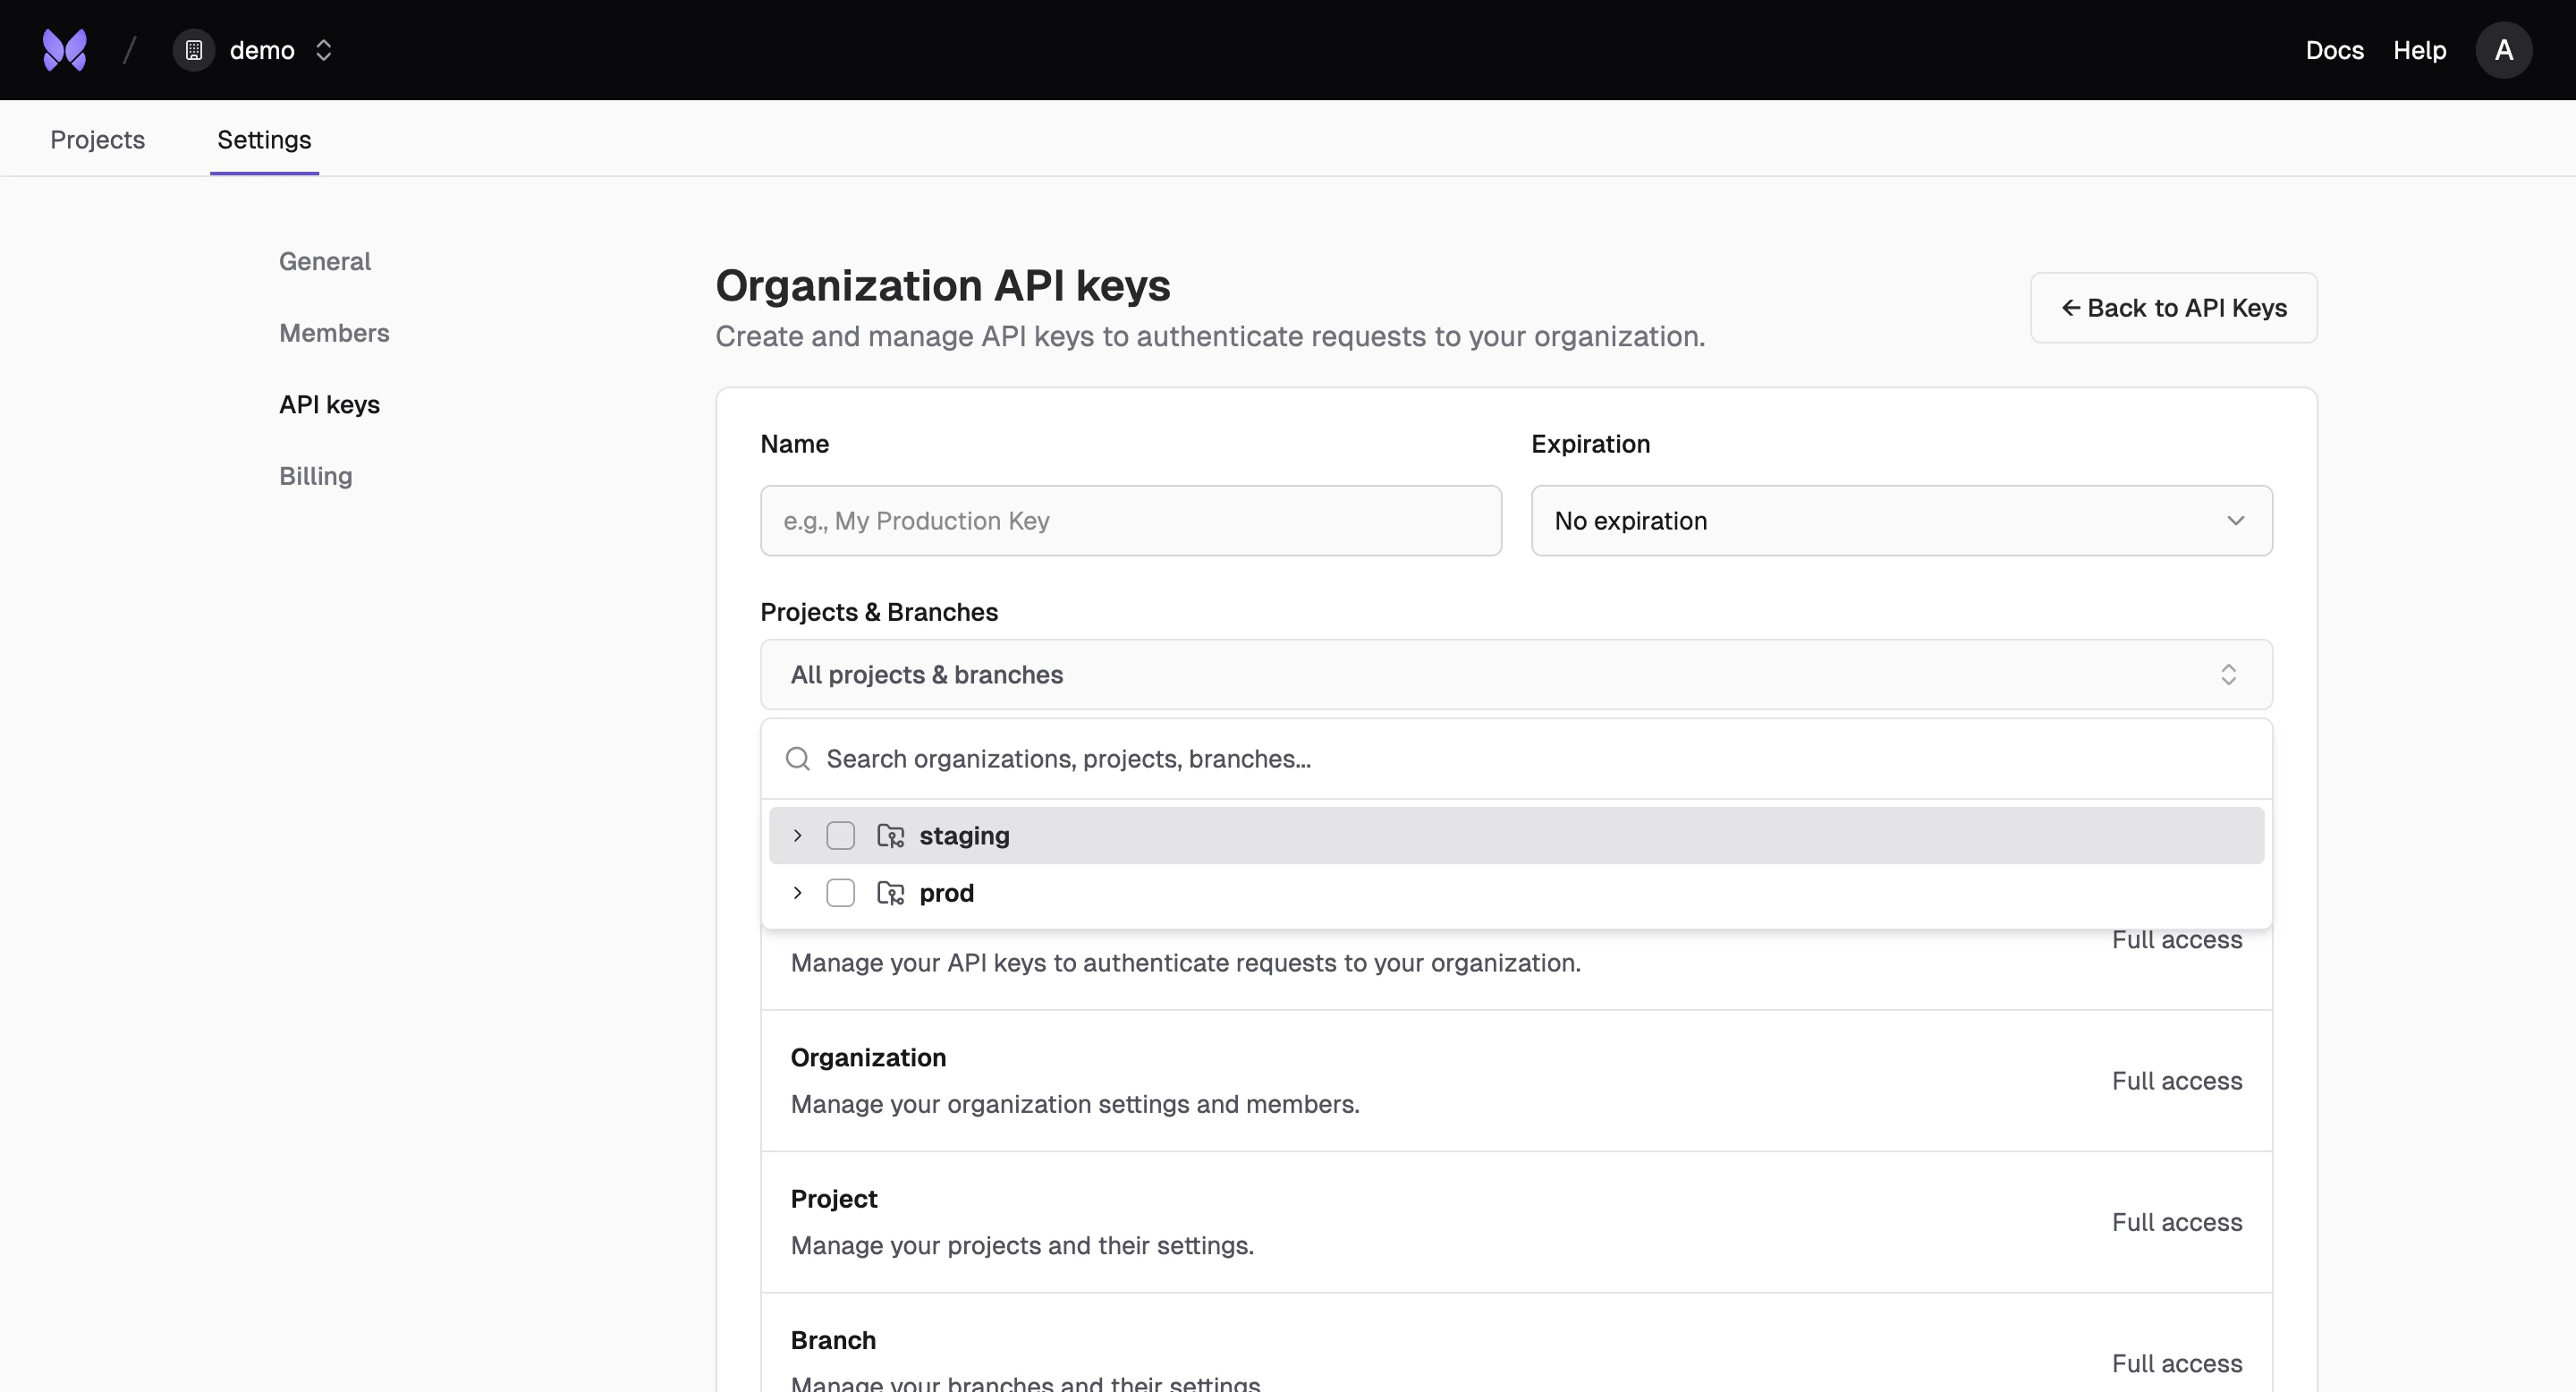Check the staging project checkbox
This screenshot has height=1392, width=2576.
[840, 836]
